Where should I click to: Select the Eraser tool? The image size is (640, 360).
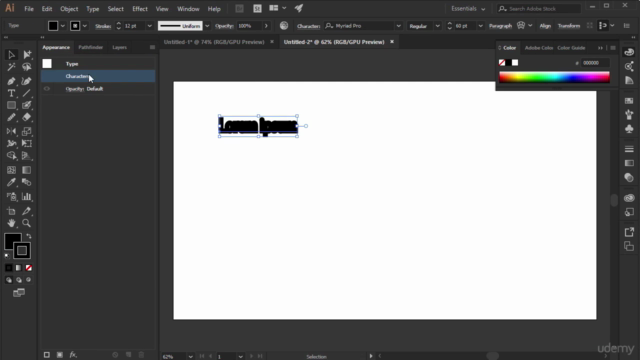[27, 118]
